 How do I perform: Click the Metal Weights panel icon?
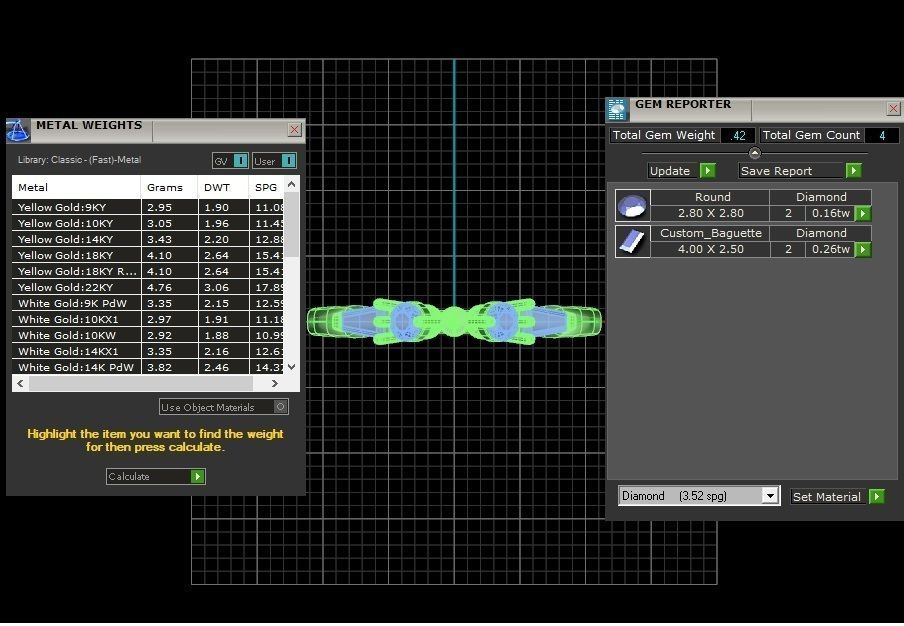pyautogui.click(x=18, y=131)
